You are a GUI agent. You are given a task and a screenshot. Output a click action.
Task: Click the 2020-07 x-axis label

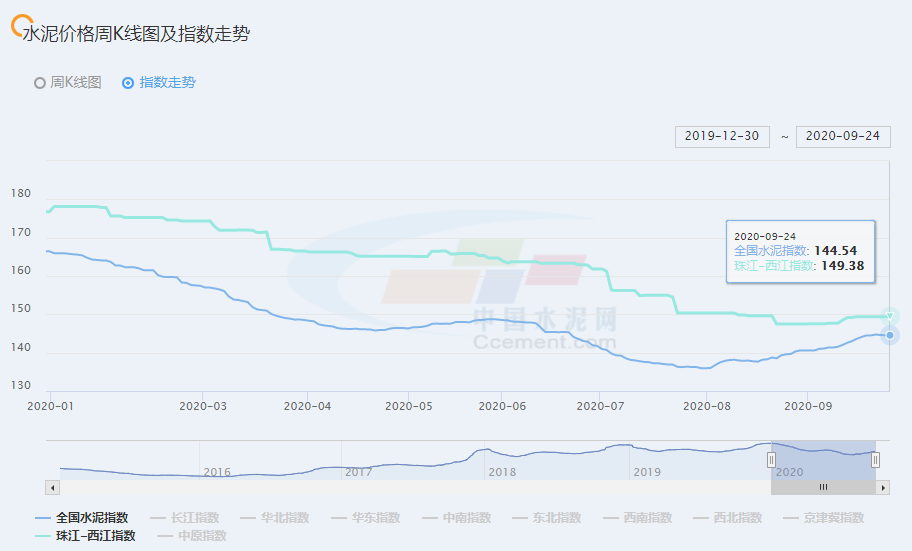[600, 406]
